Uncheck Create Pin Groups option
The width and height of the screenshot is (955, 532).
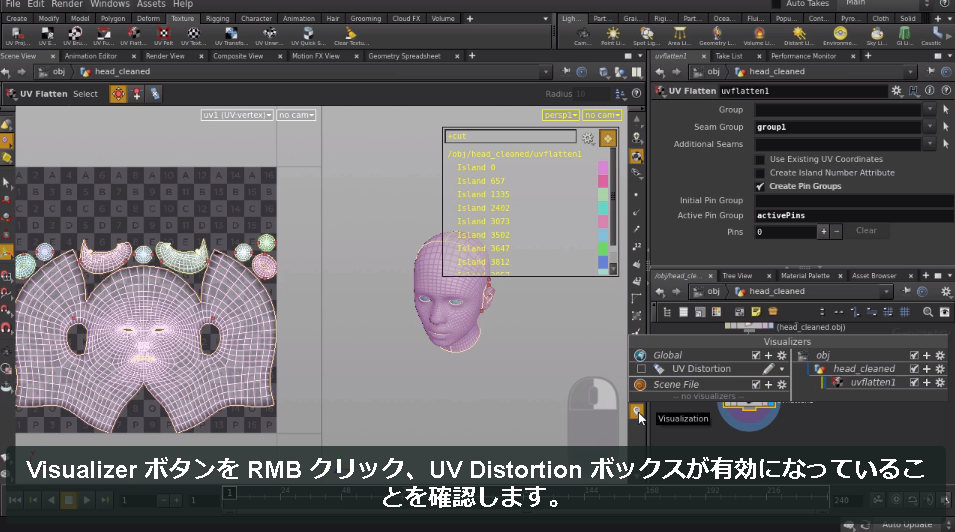tap(759, 186)
